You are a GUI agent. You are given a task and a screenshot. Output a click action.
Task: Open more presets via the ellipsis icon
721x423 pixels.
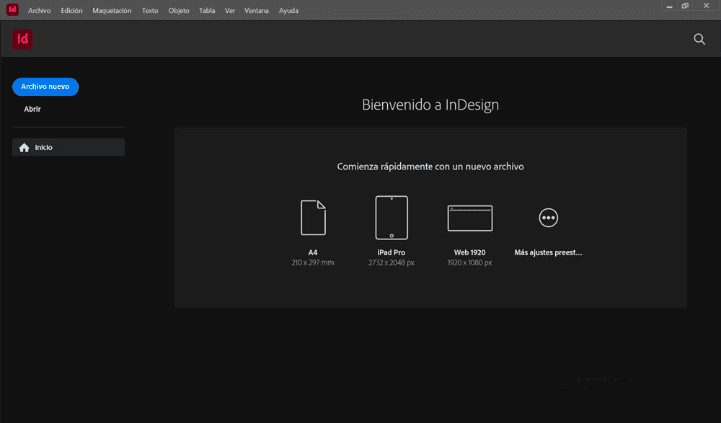[x=548, y=217]
